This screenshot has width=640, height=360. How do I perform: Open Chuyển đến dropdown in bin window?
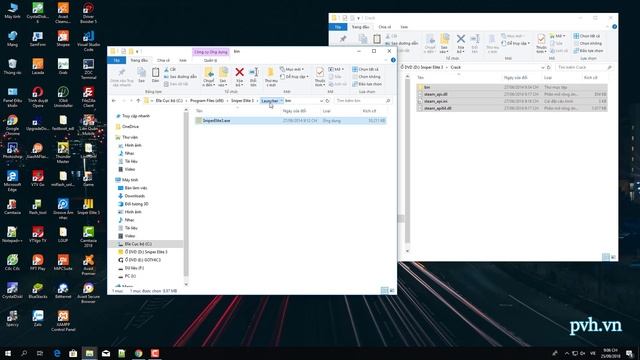[209, 76]
